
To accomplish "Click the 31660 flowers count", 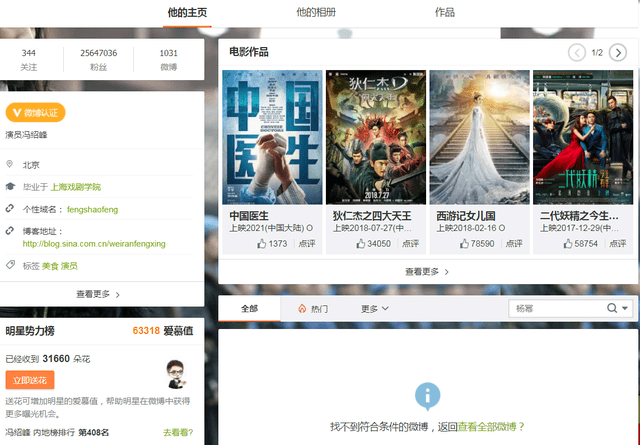I will tap(56, 359).
